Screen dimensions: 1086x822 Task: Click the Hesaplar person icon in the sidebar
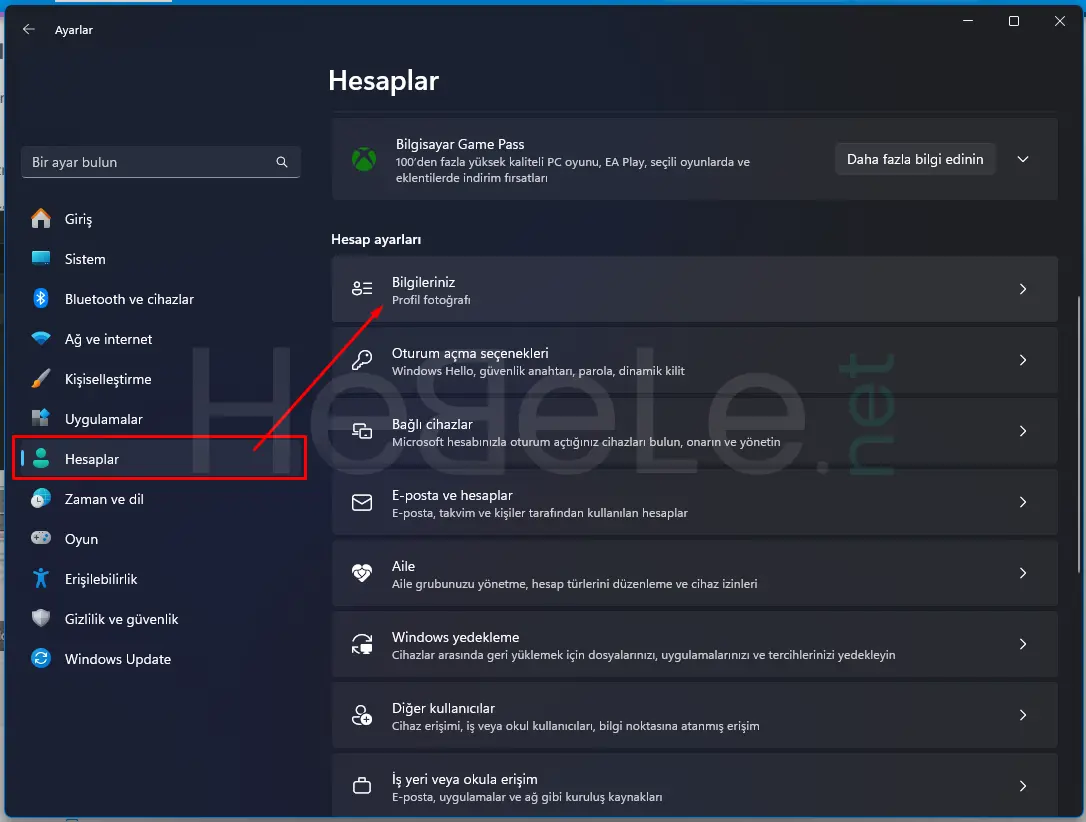pyautogui.click(x=41, y=458)
